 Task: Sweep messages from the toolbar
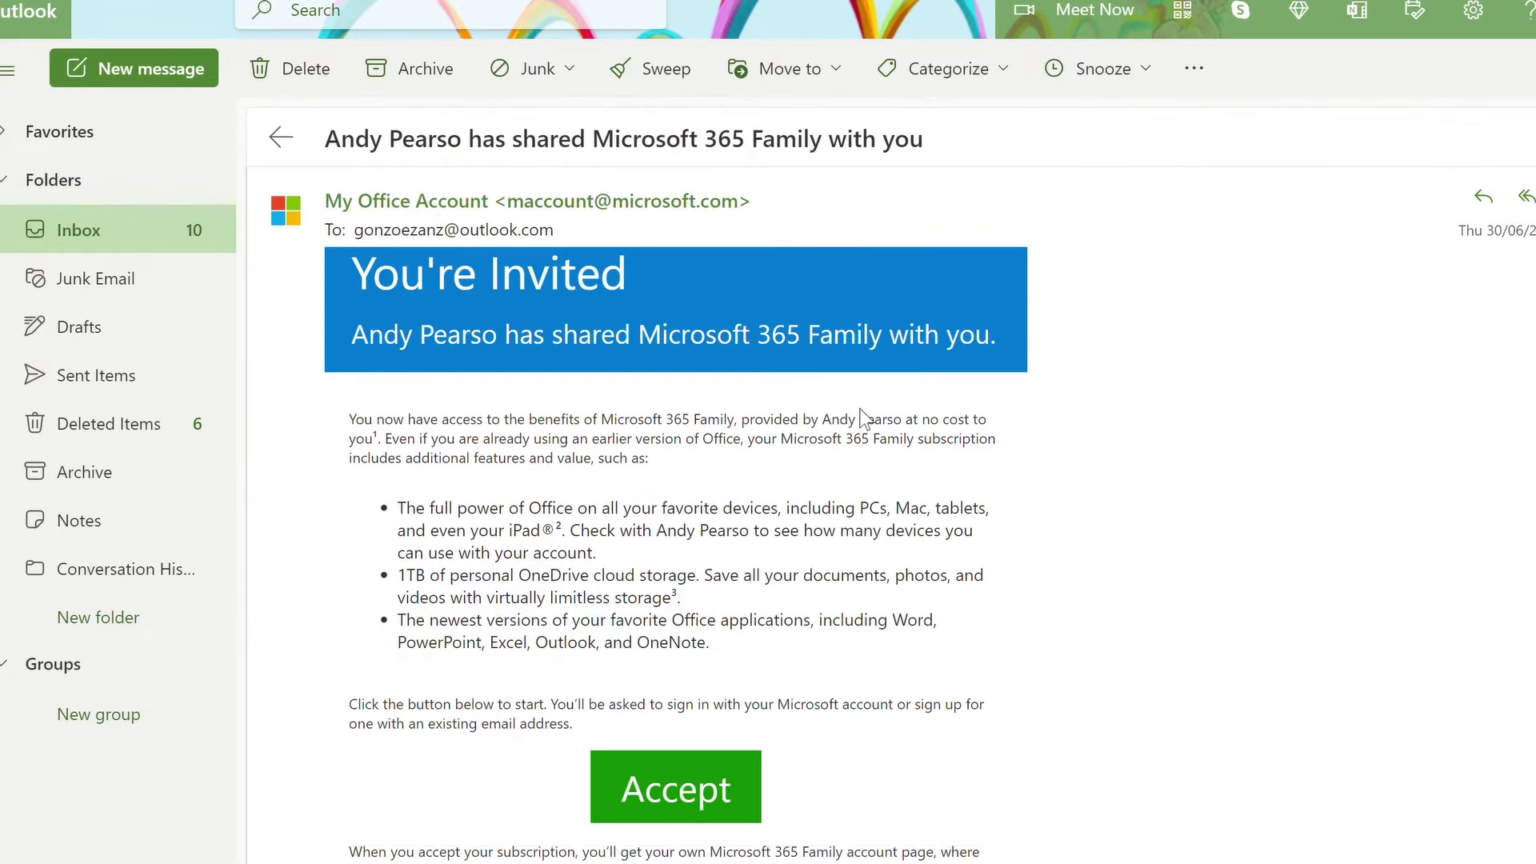click(x=650, y=68)
